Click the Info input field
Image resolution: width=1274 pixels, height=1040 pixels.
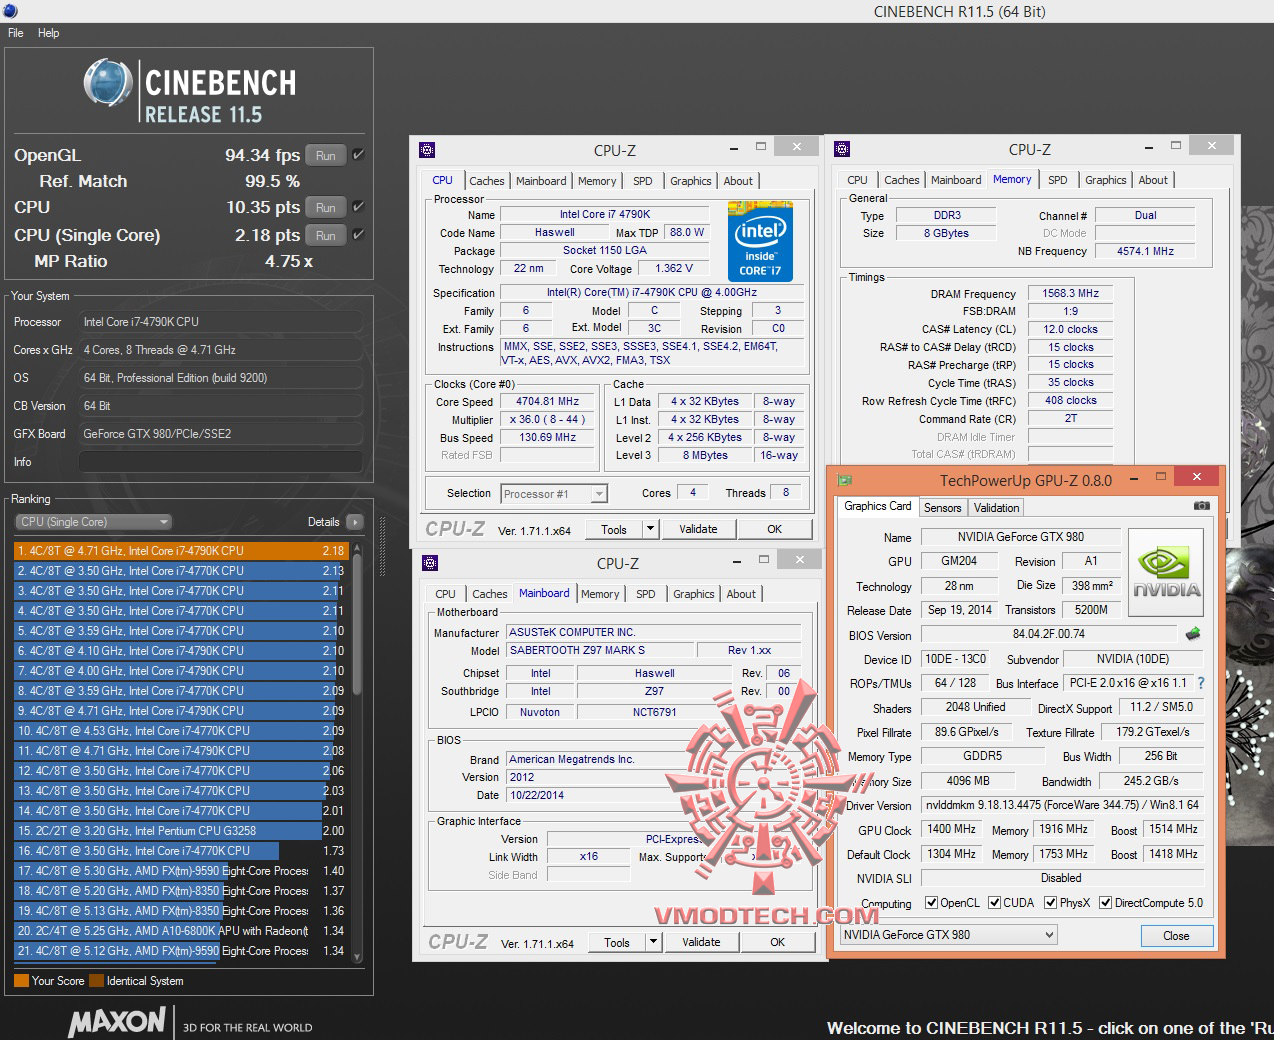coord(221,462)
